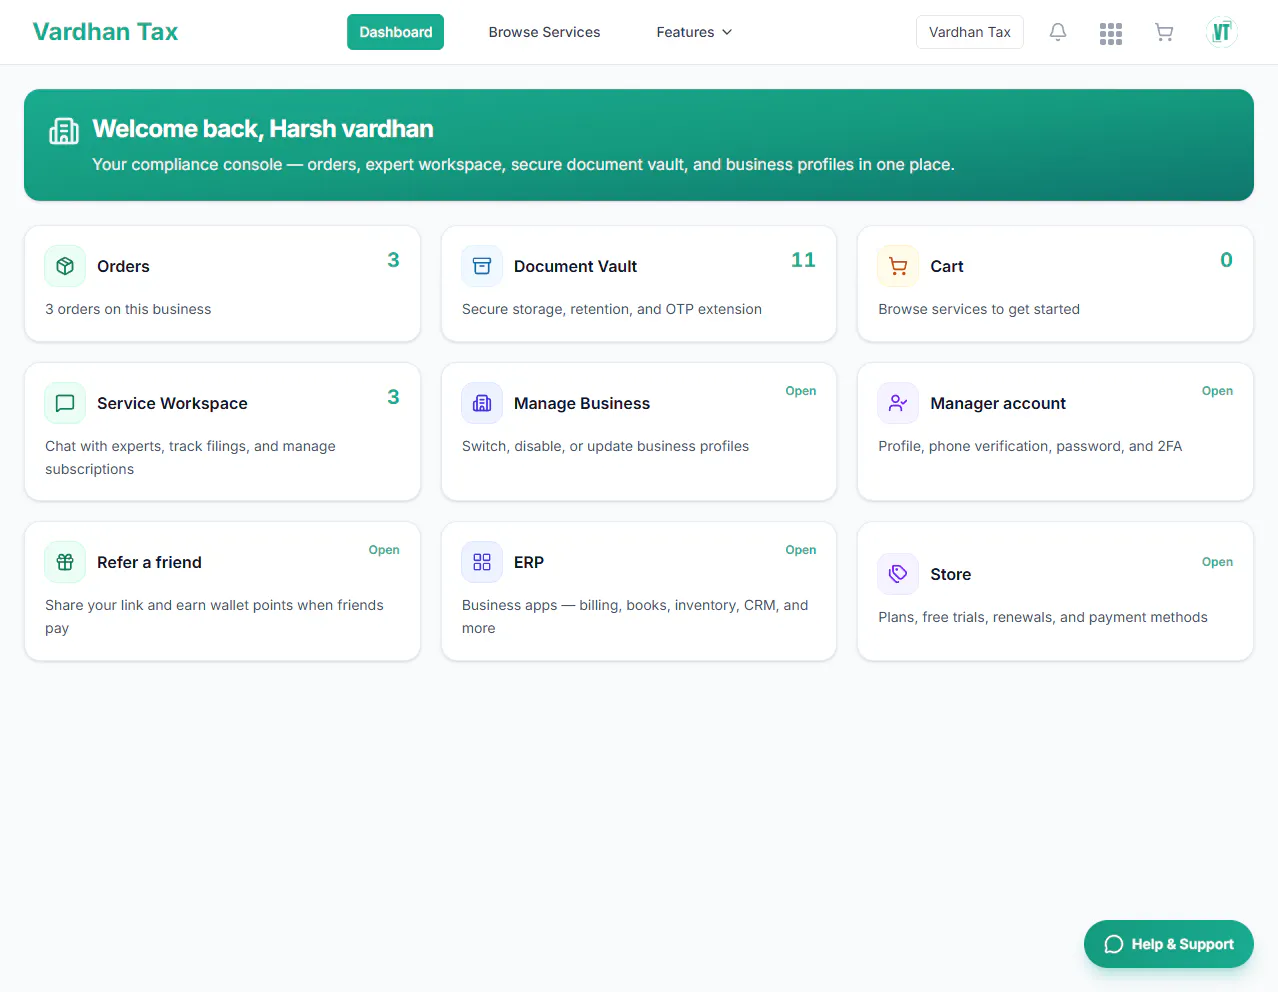Image resolution: width=1278 pixels, height=992 pixels.
Task: Click the Orders box icon
Action: coord(65,266)
